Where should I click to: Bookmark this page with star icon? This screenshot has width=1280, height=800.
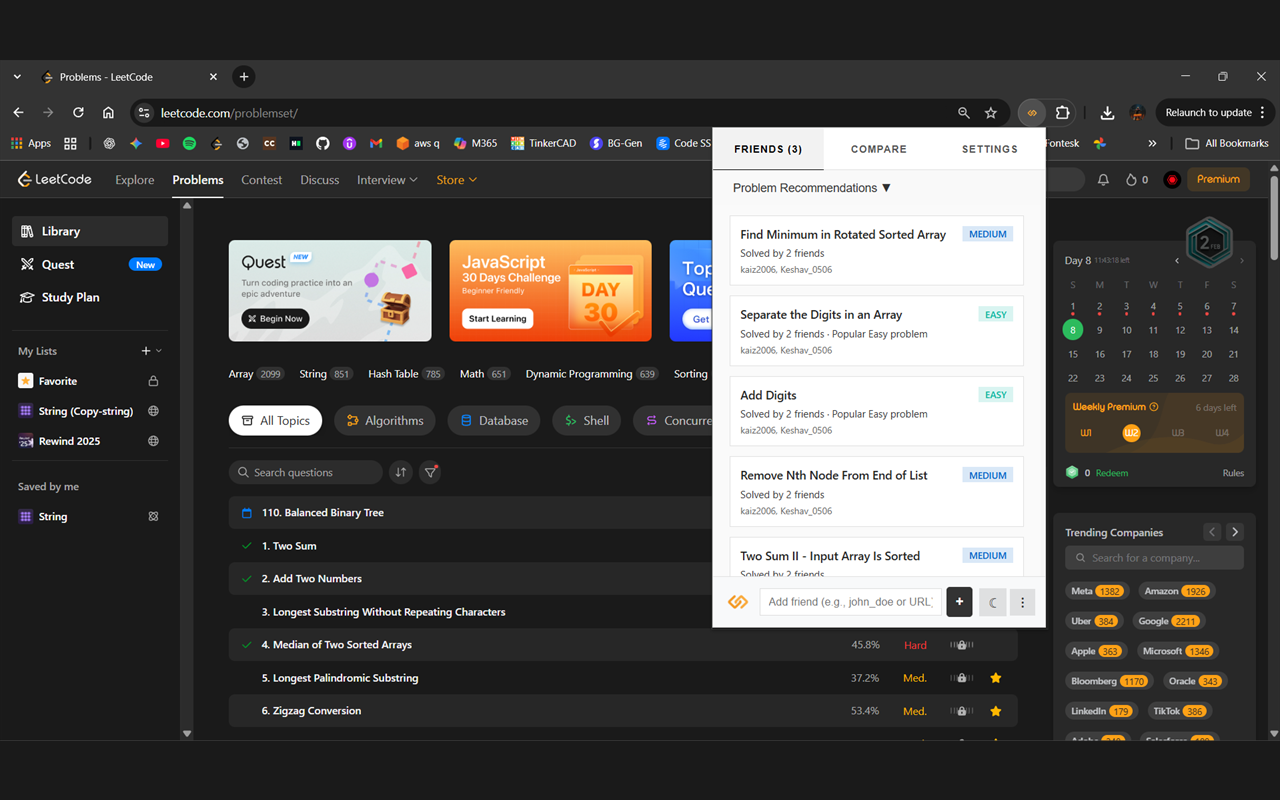(x=991, y=113)
